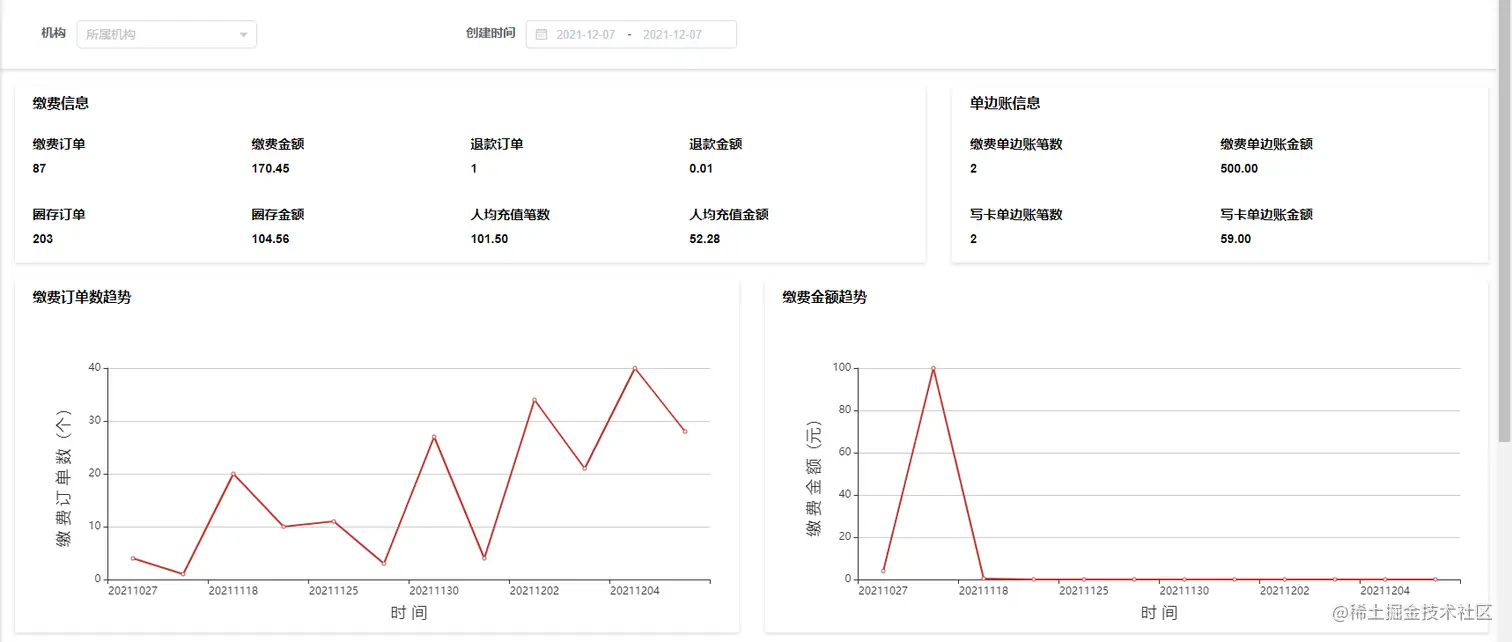The width and height of the screenshot is (1512, 642).
Task: Click the 机构 filter label
Action: click(x=53, y=33)
